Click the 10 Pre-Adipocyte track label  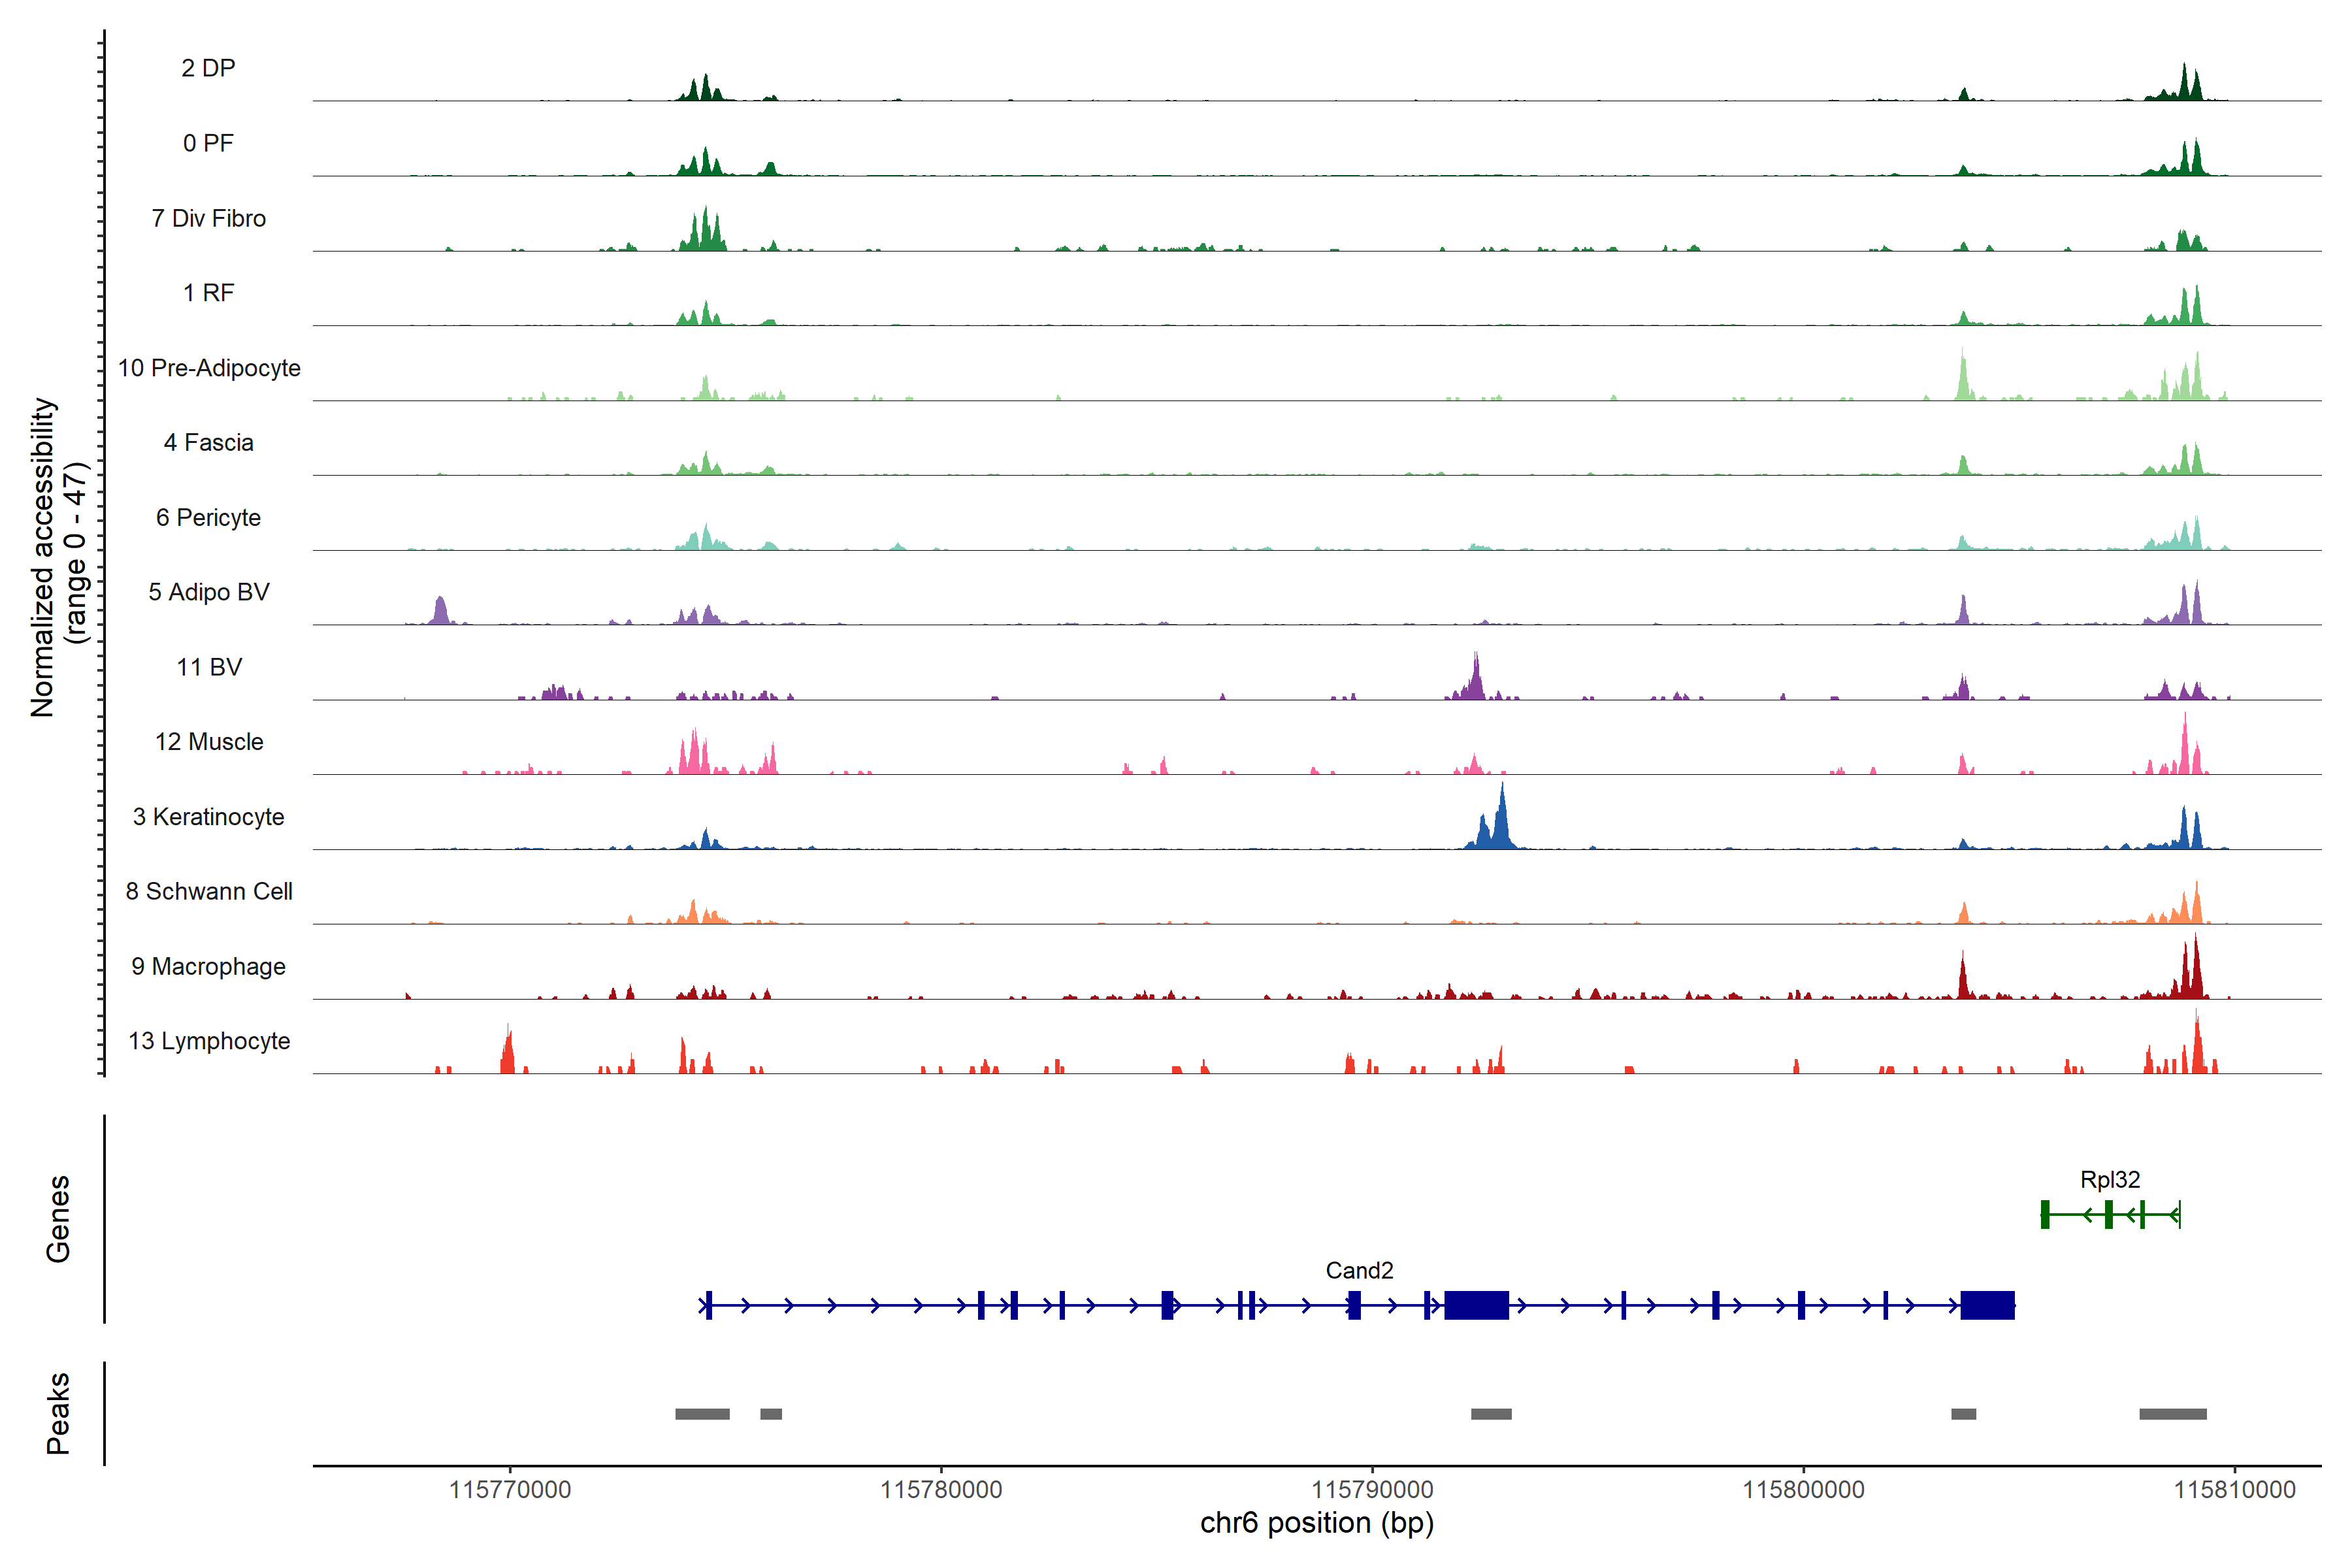point(209,368)
